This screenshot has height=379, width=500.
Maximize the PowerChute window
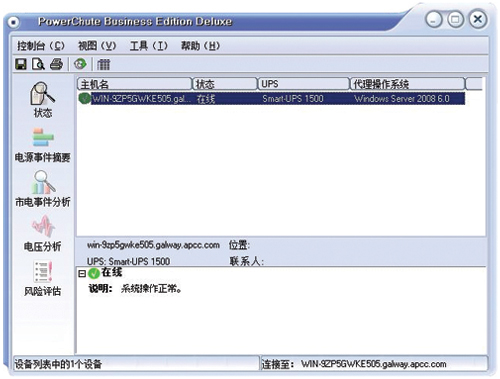(x=455, y=19)
